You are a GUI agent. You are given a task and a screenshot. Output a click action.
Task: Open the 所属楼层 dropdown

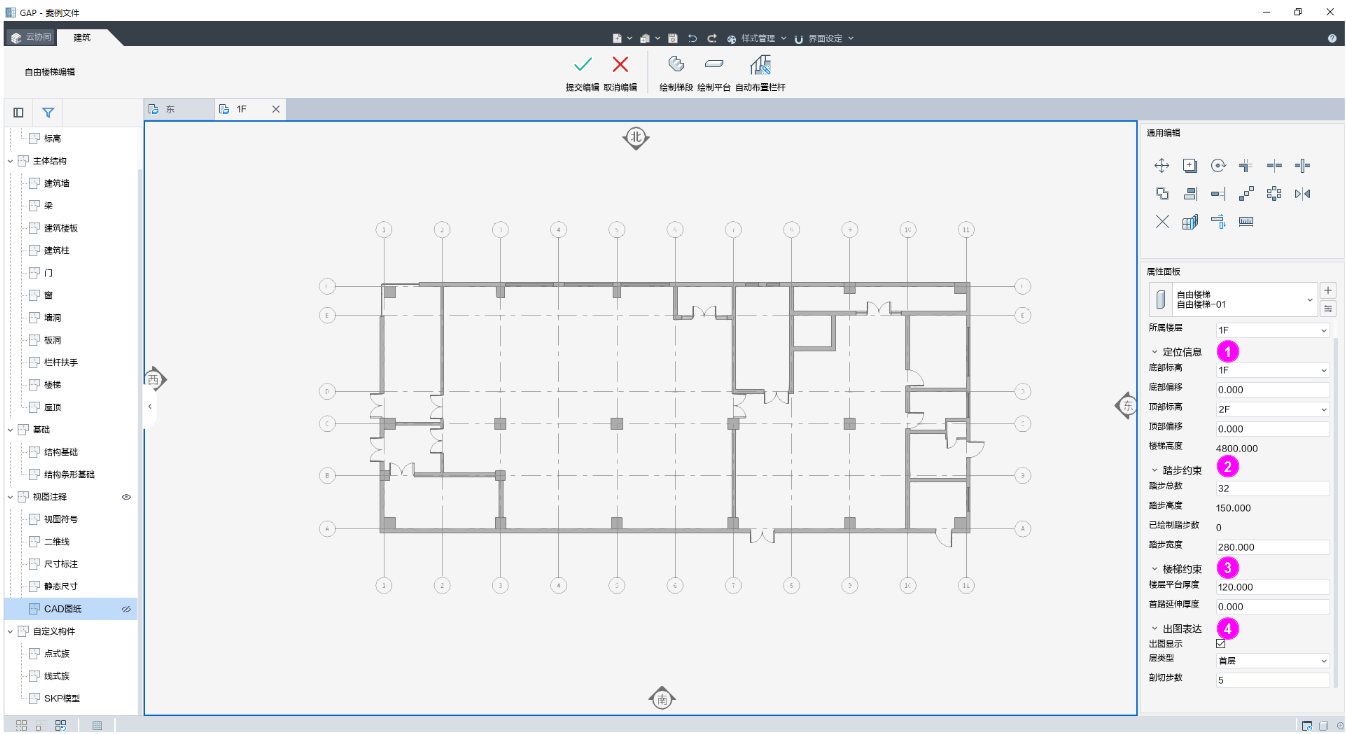tap(1272, 330)
